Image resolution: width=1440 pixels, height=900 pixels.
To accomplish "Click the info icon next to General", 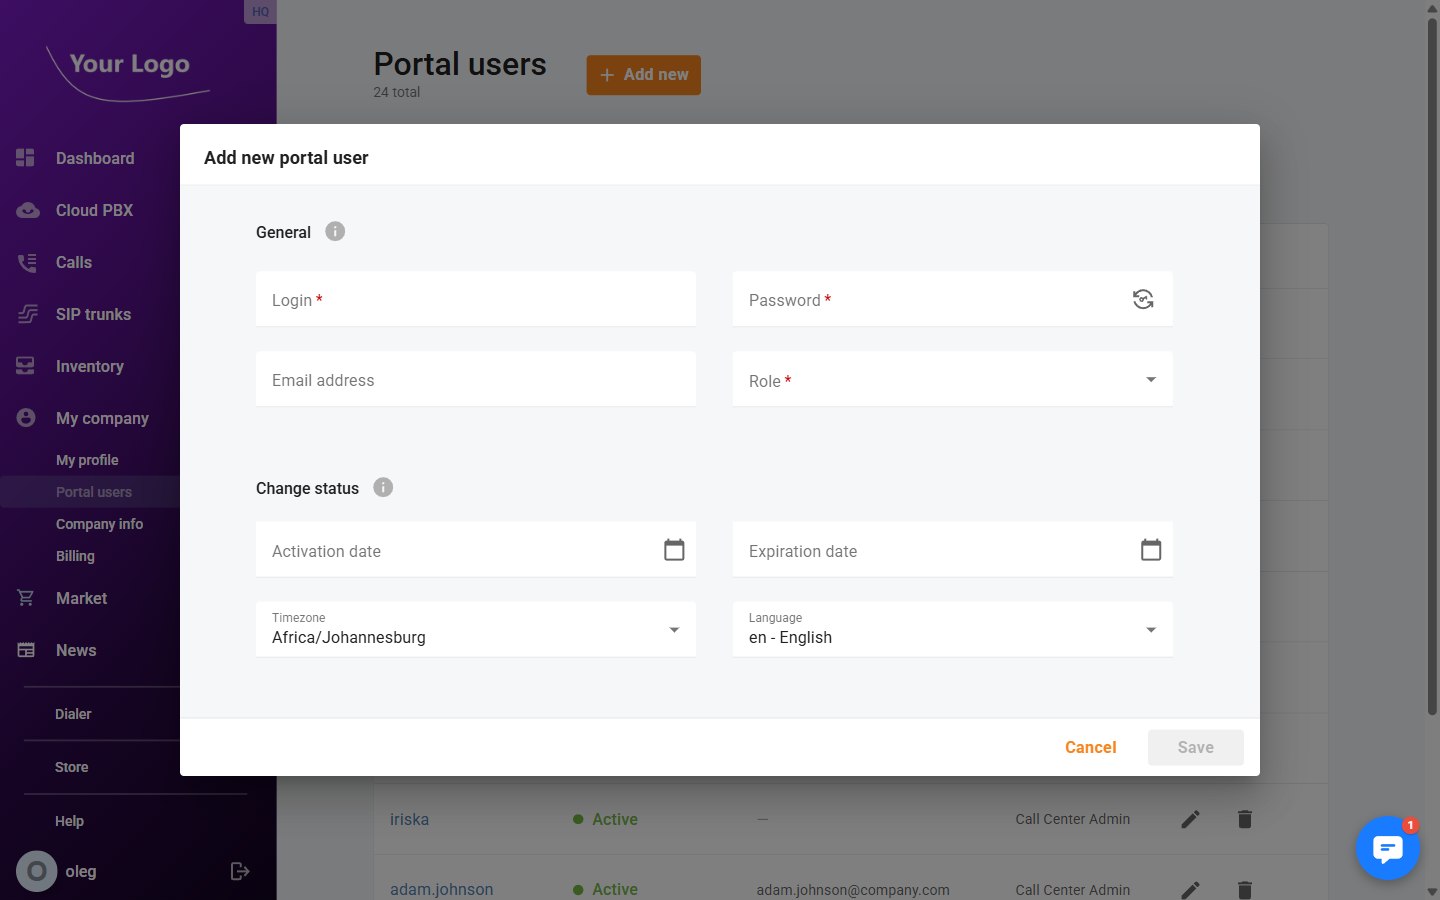I will click(334, 231).
